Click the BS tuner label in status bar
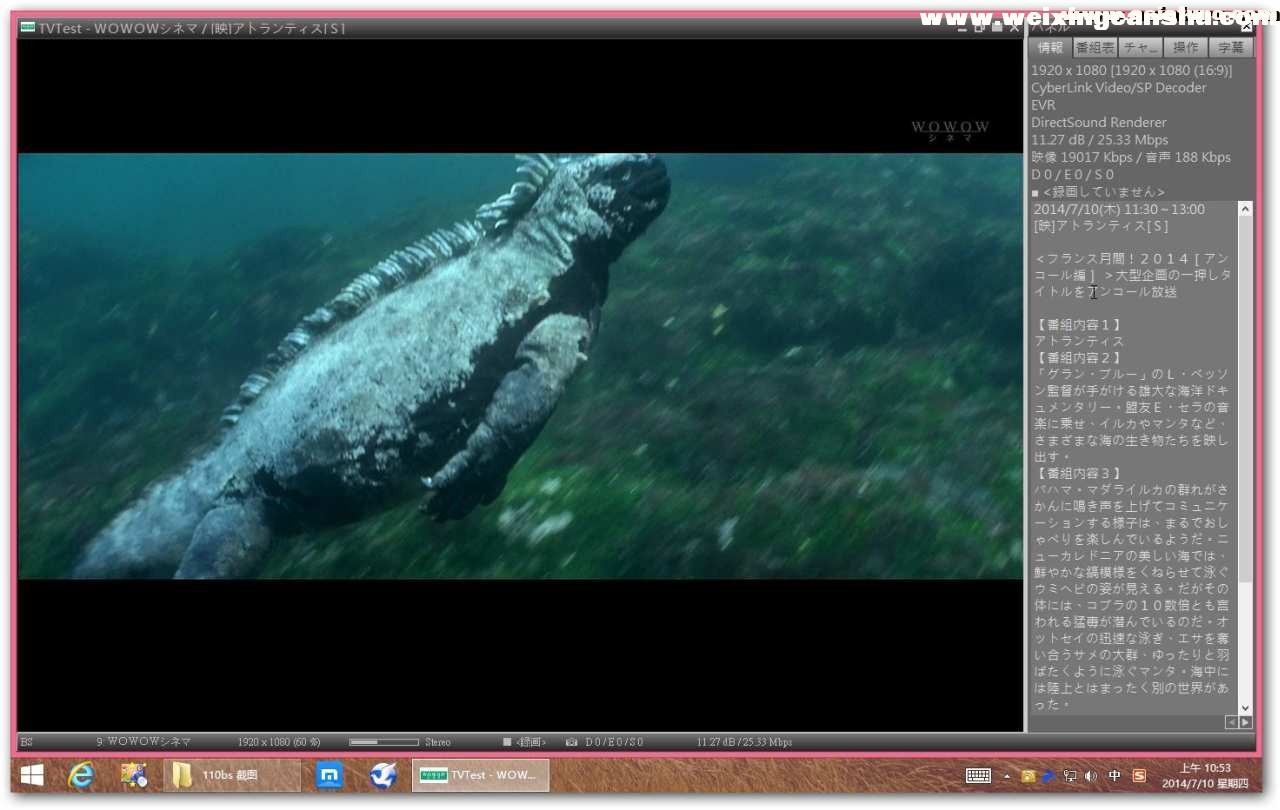Viewport: 1280px width, 810px height. click(27, 742)
